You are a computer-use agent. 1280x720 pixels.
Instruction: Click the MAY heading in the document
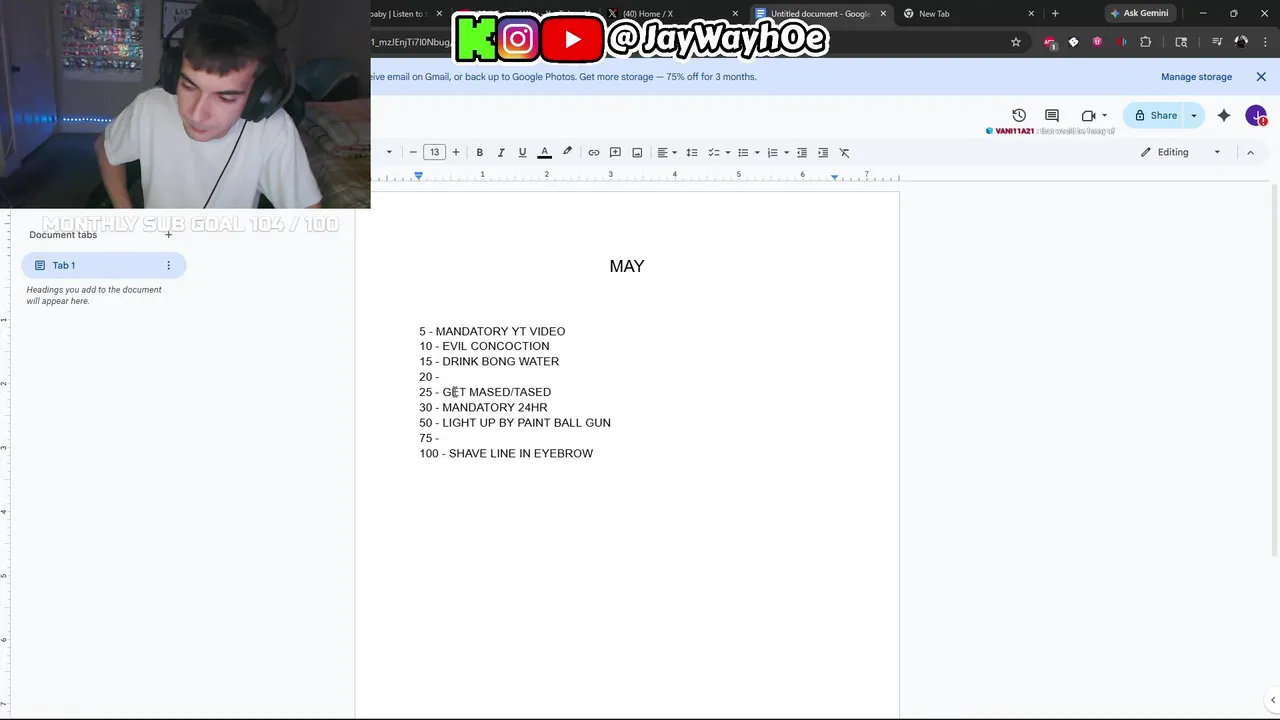coord(627,266)
